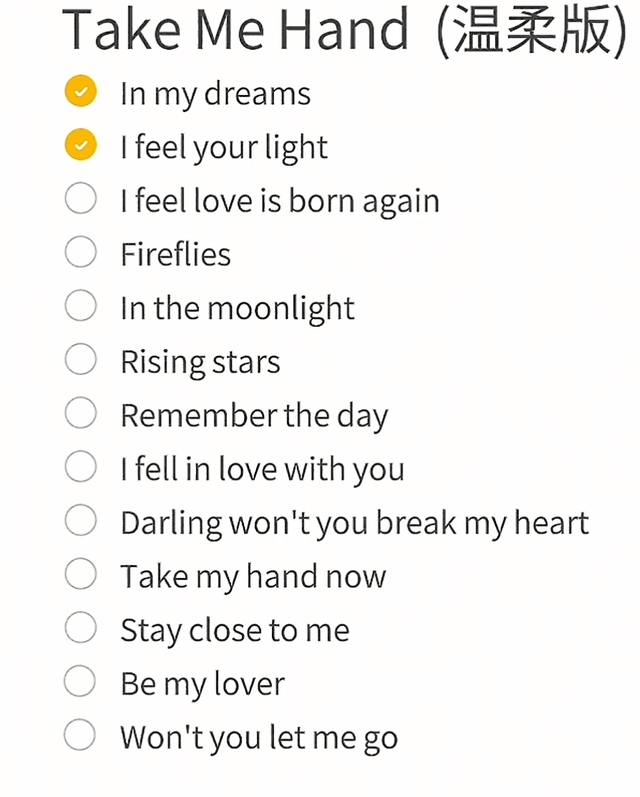Select the "Take my hand now" text
This screenshot has height=797, width=640.
pyautogui.click(x=253, y=576)
